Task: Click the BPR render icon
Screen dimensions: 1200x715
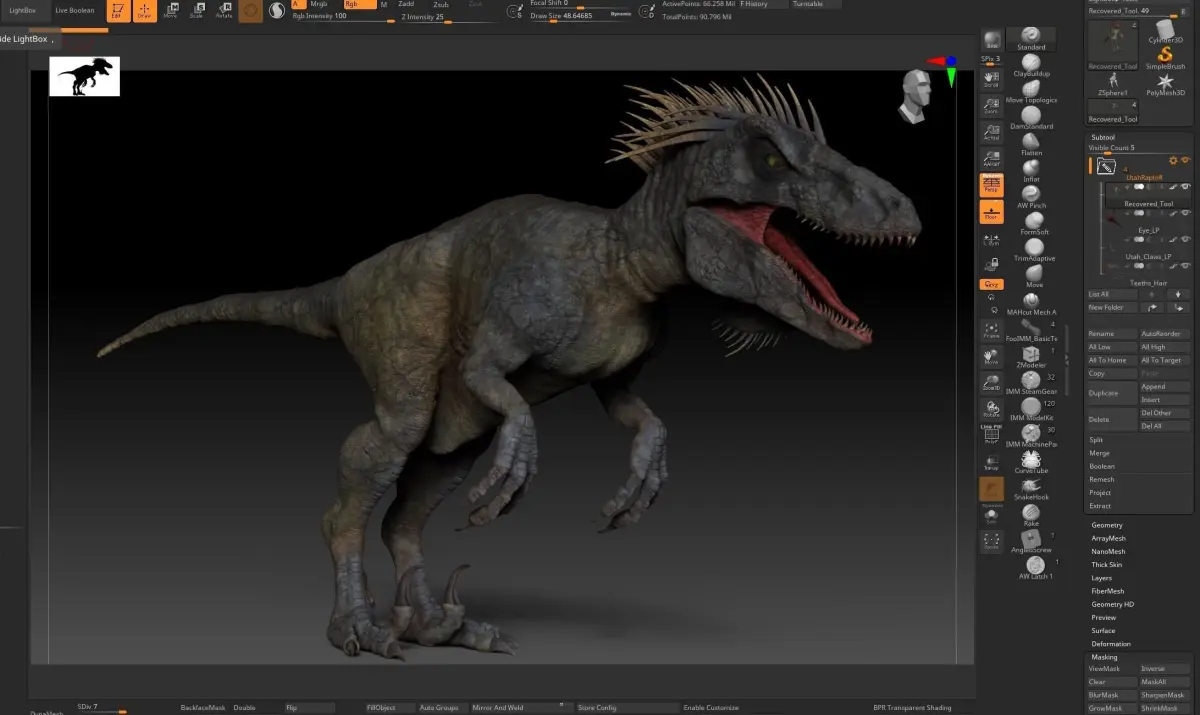Action: coord(992,39)
